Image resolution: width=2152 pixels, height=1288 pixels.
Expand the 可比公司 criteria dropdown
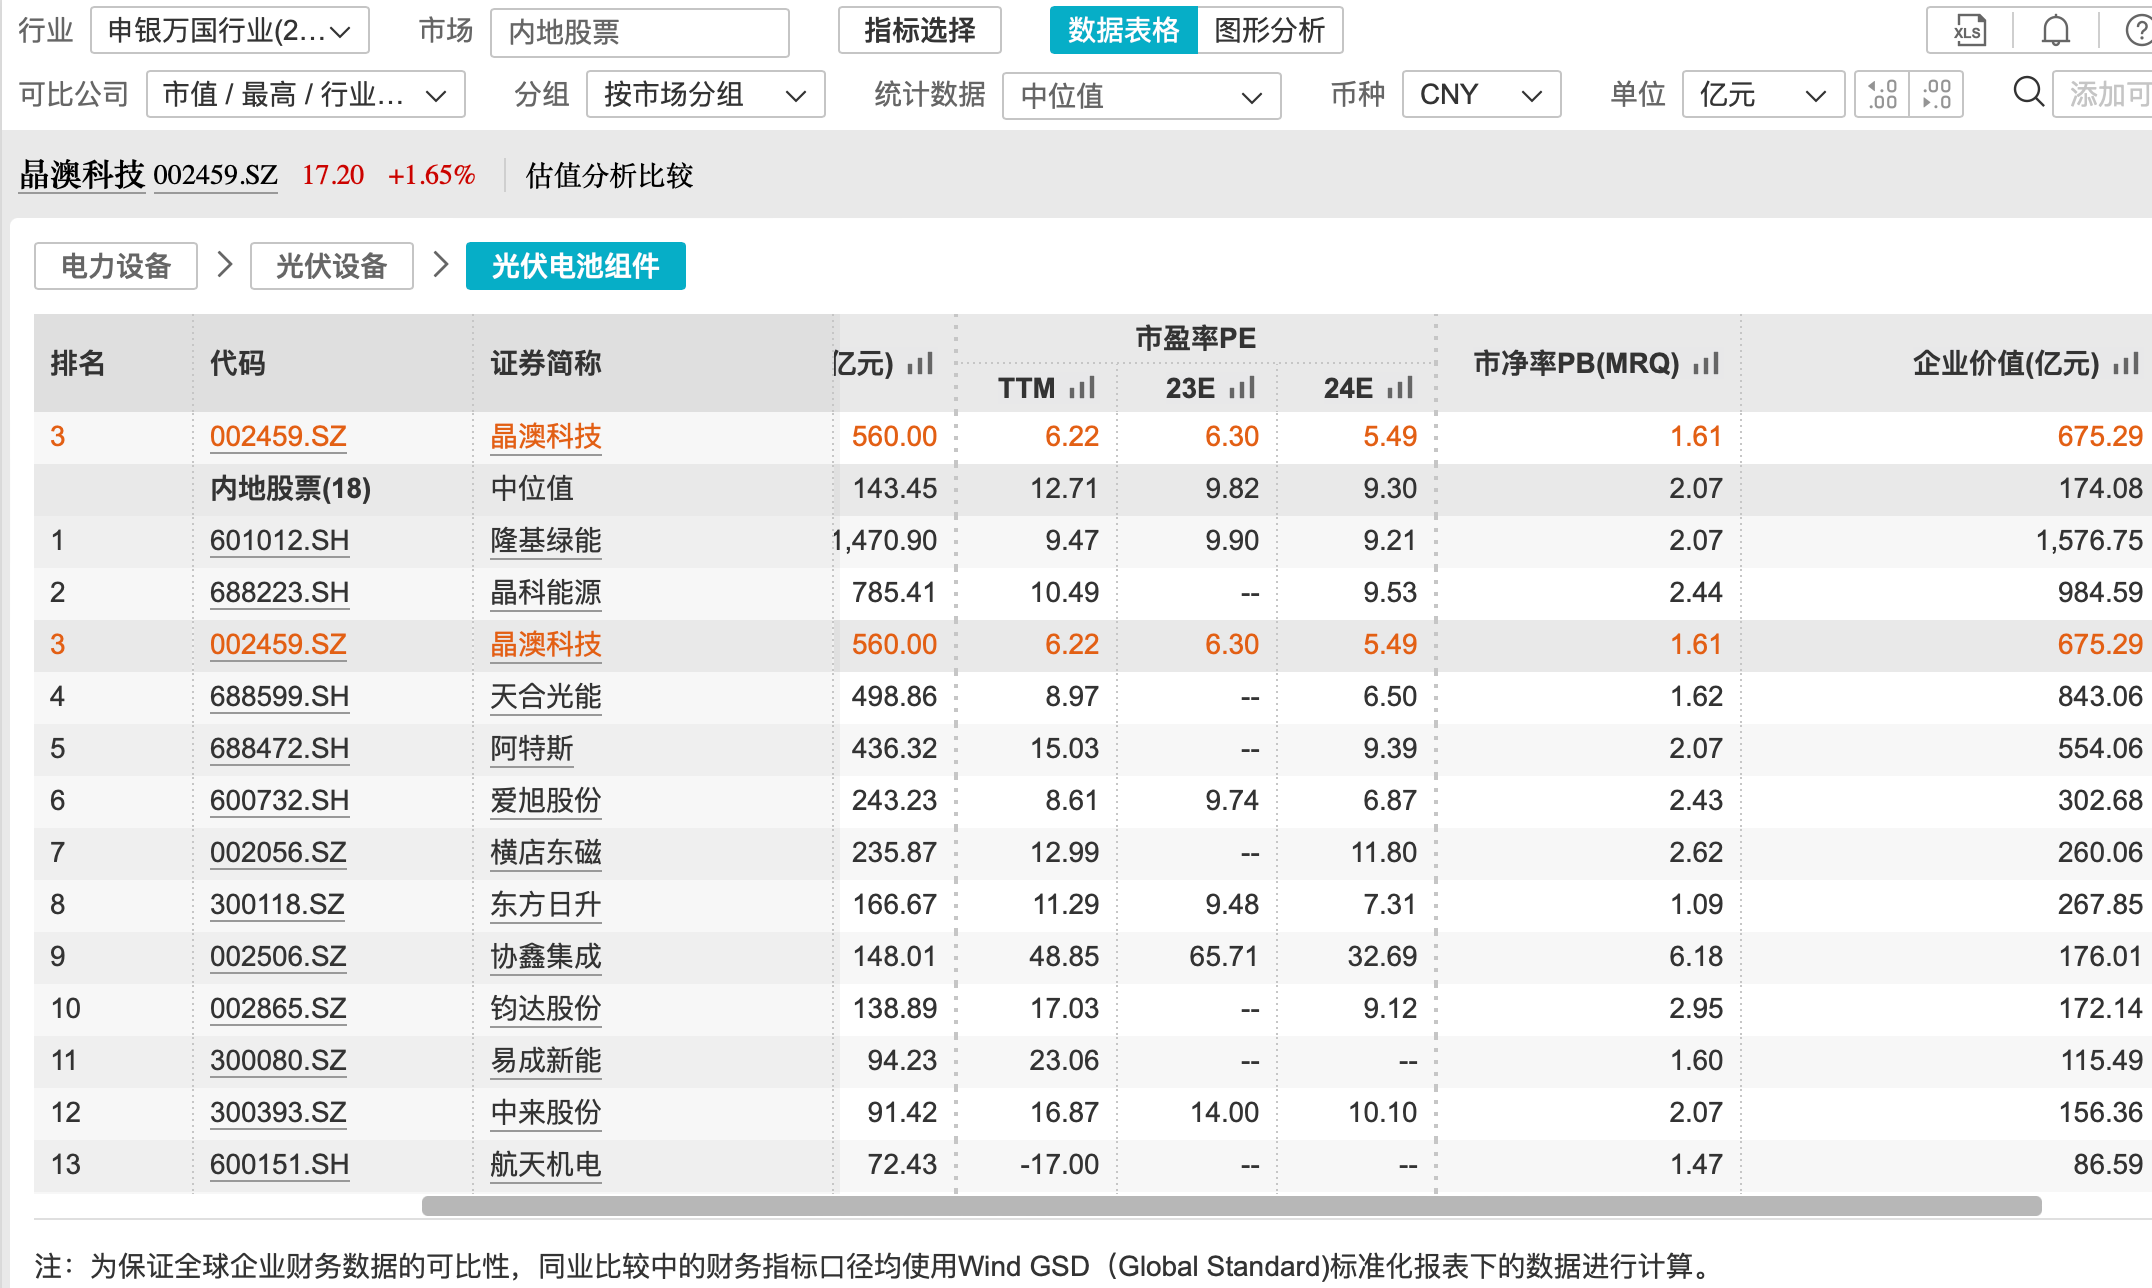coord(306,94)
